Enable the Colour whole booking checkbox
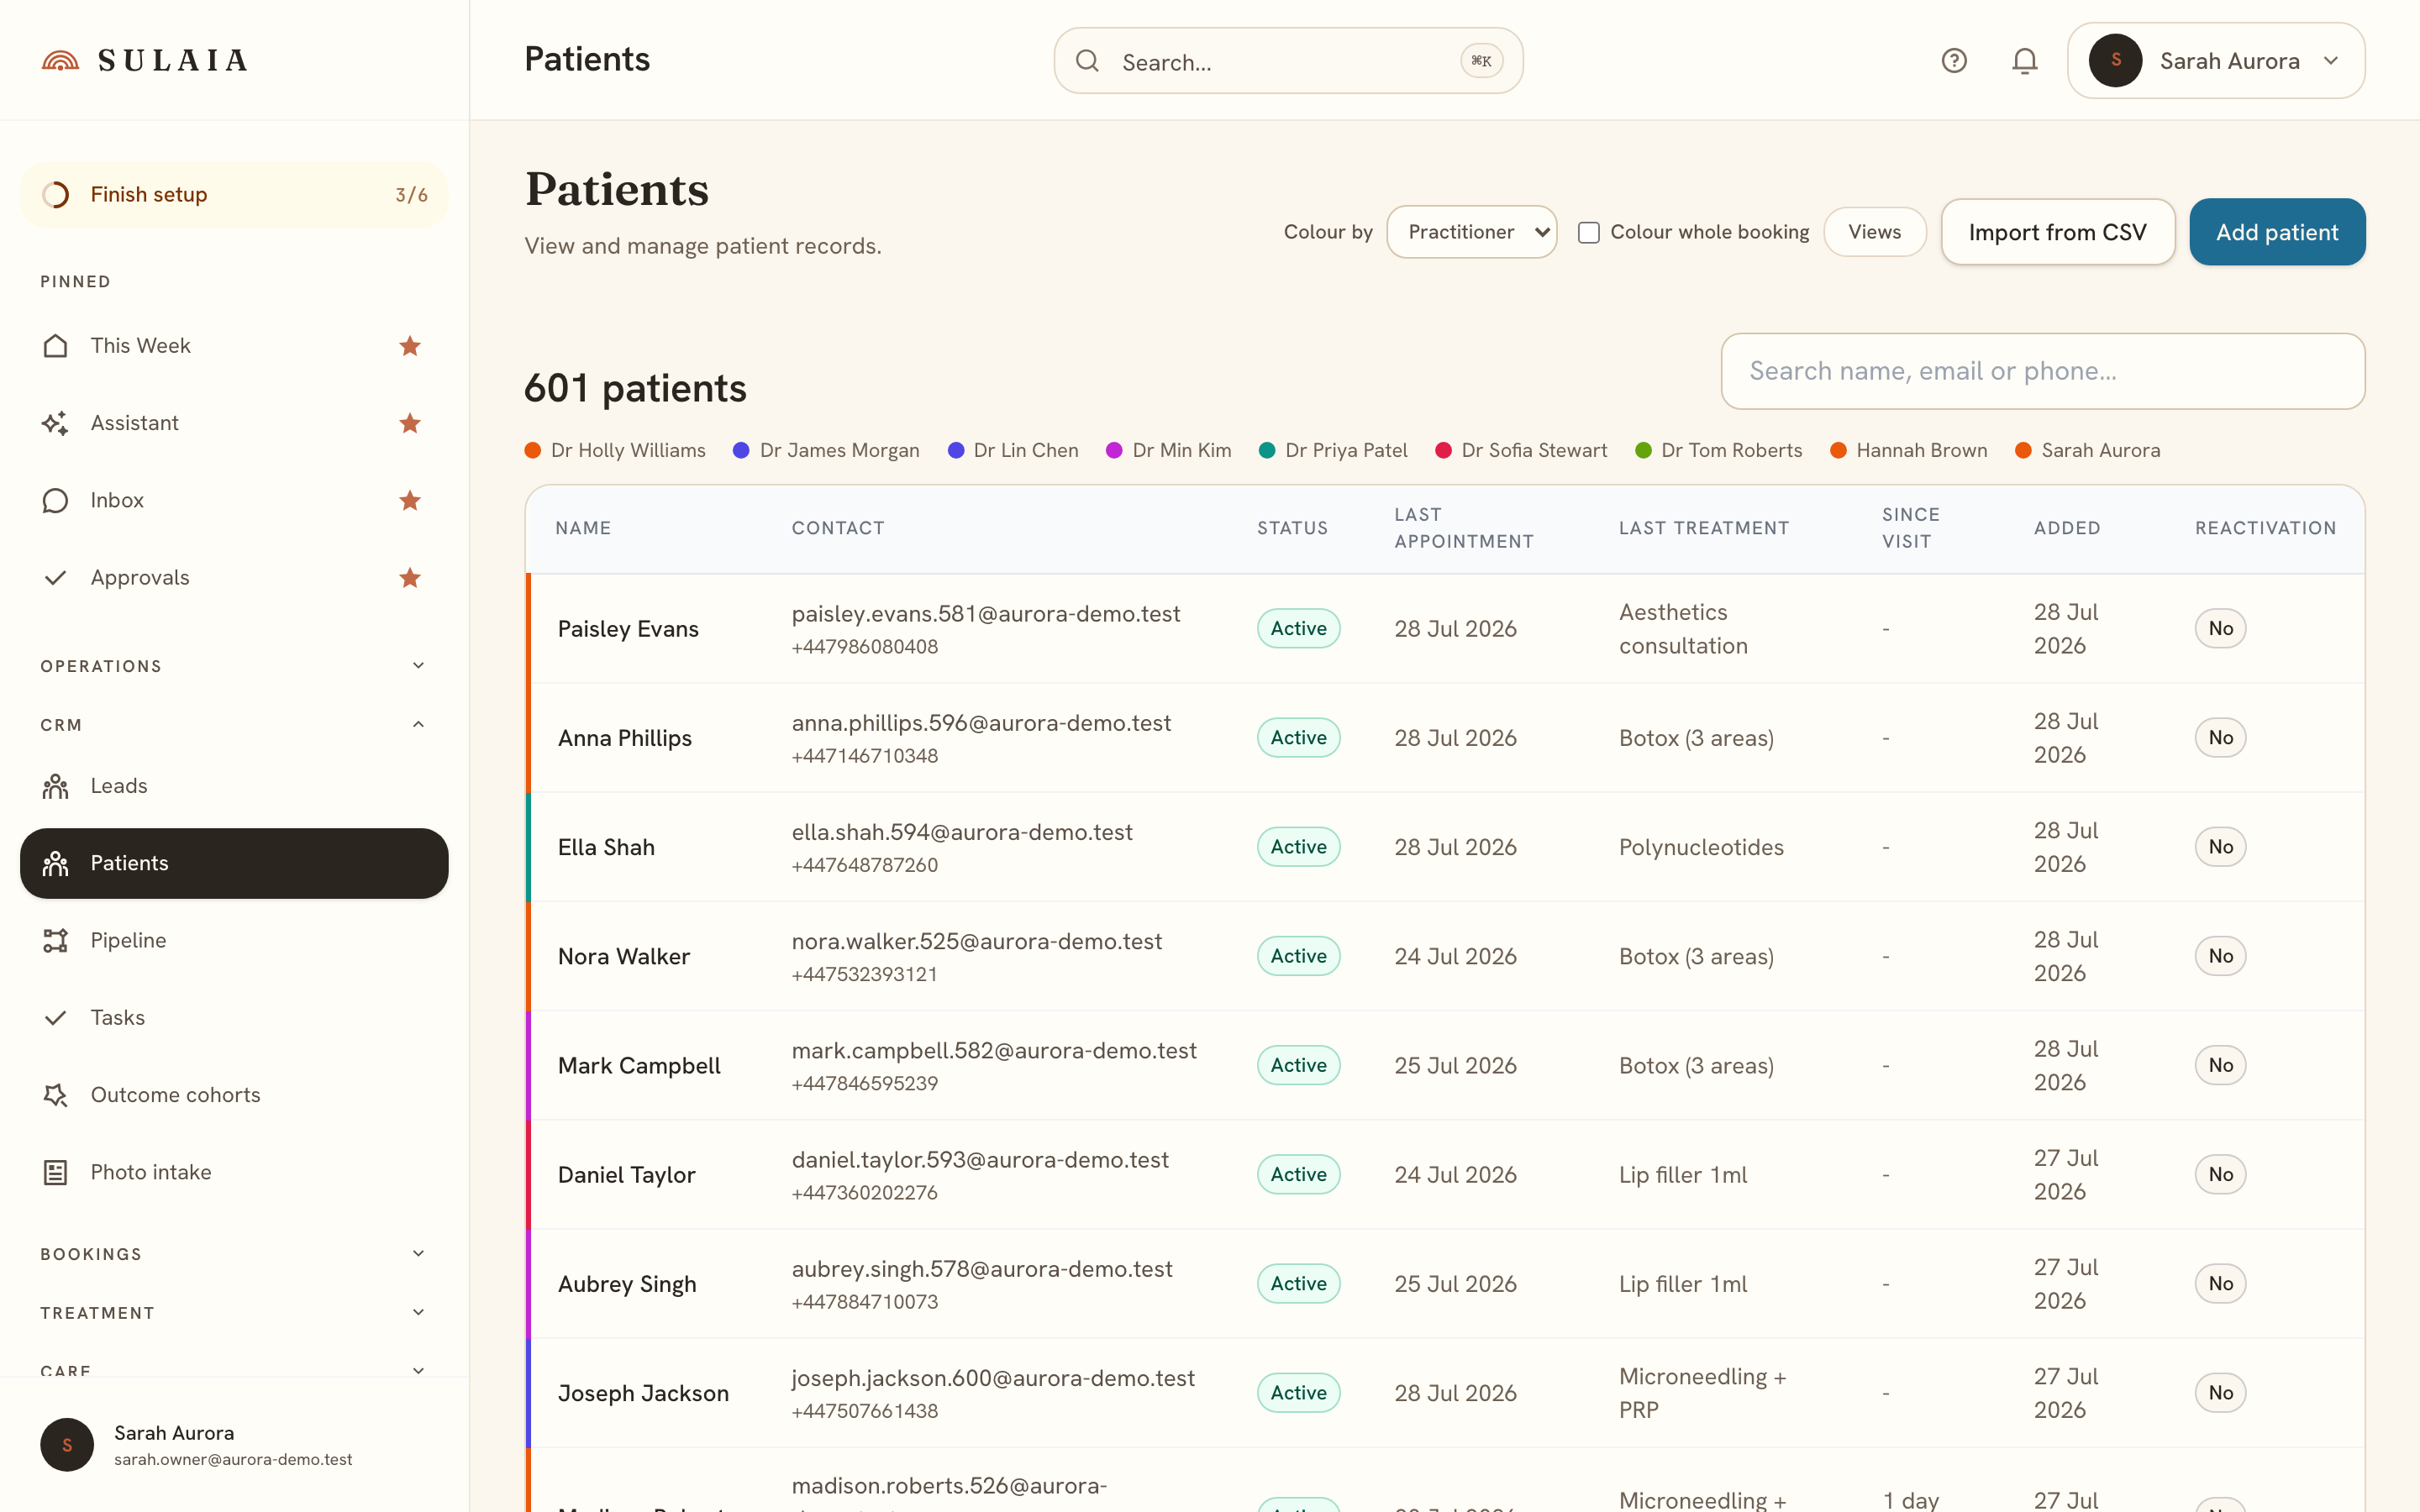Viewport: 2420px width, 1512px height. coord(1589,233)
